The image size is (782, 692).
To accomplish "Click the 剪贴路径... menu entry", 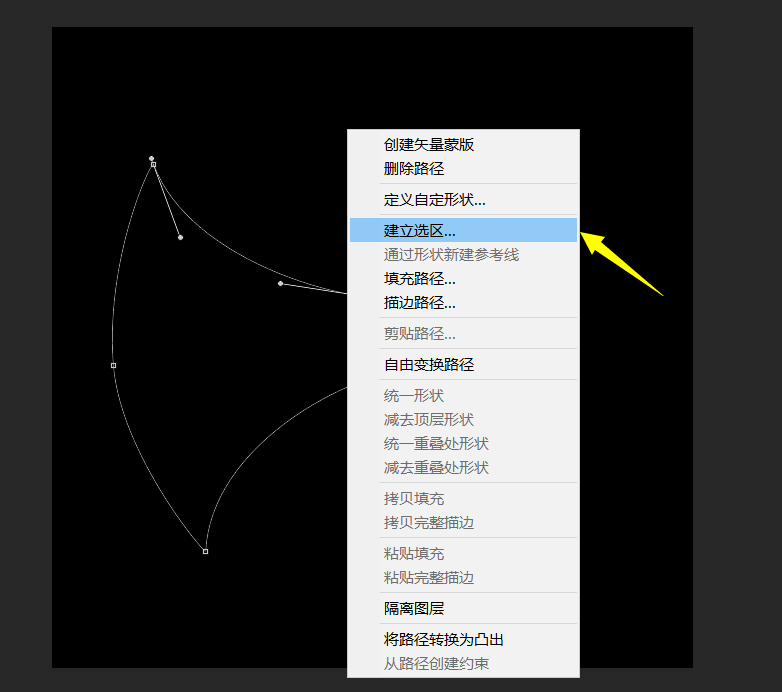I will point(463,333).
